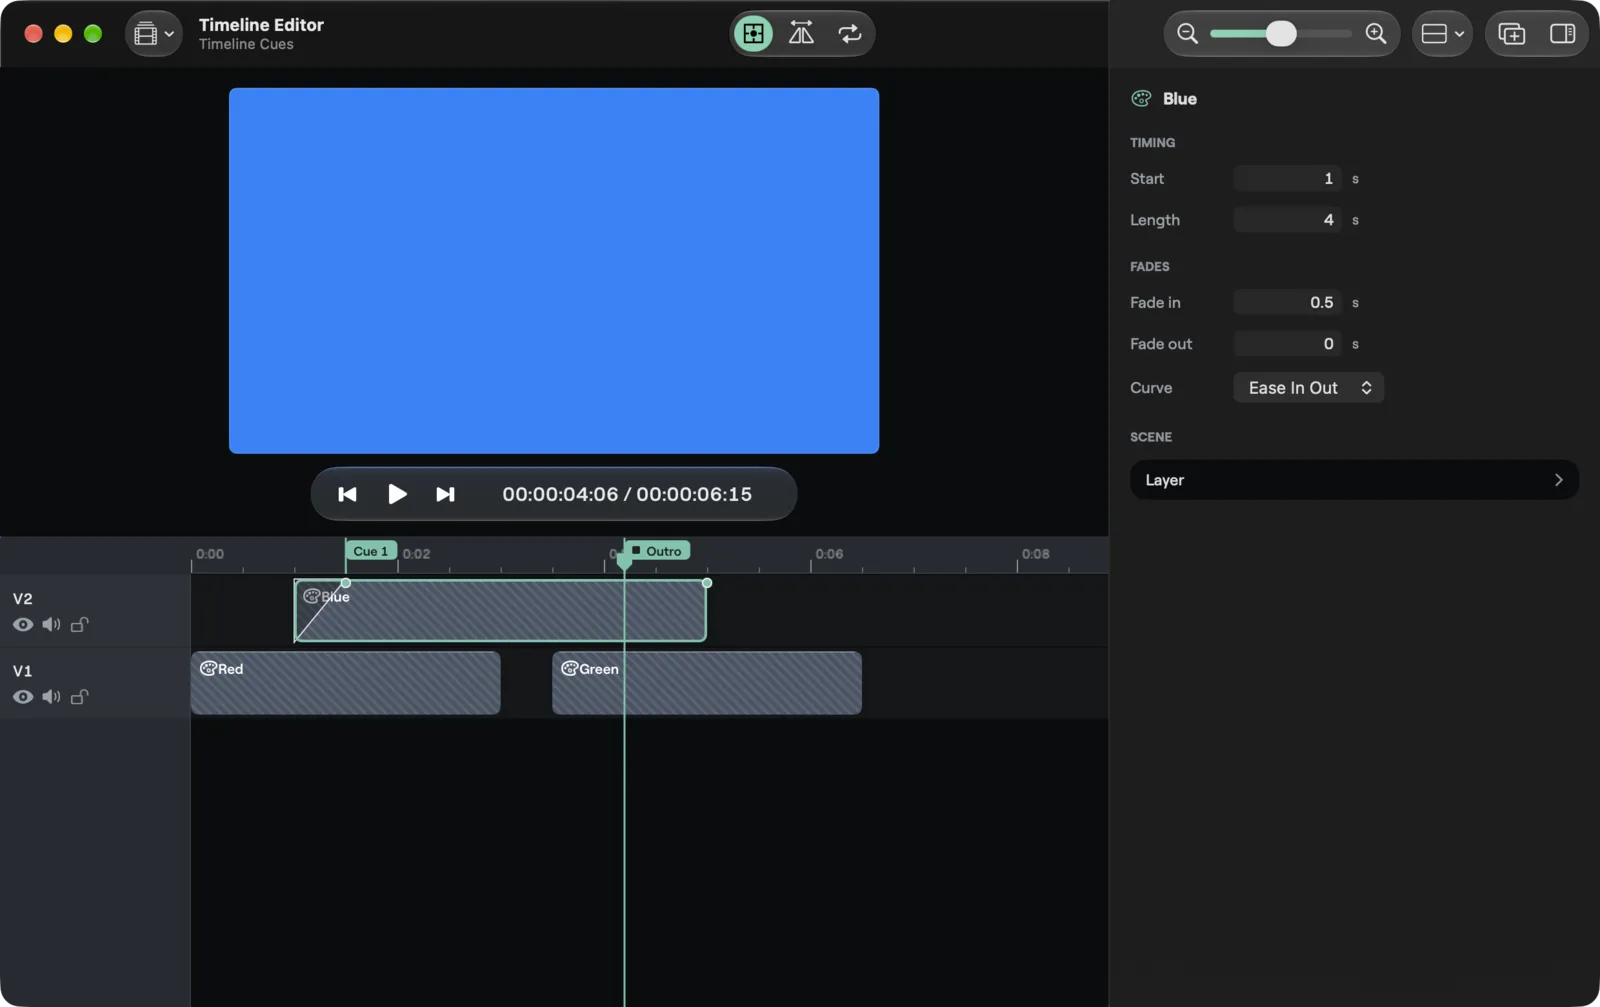Click the Fade in input field

tap(1287, 302)
